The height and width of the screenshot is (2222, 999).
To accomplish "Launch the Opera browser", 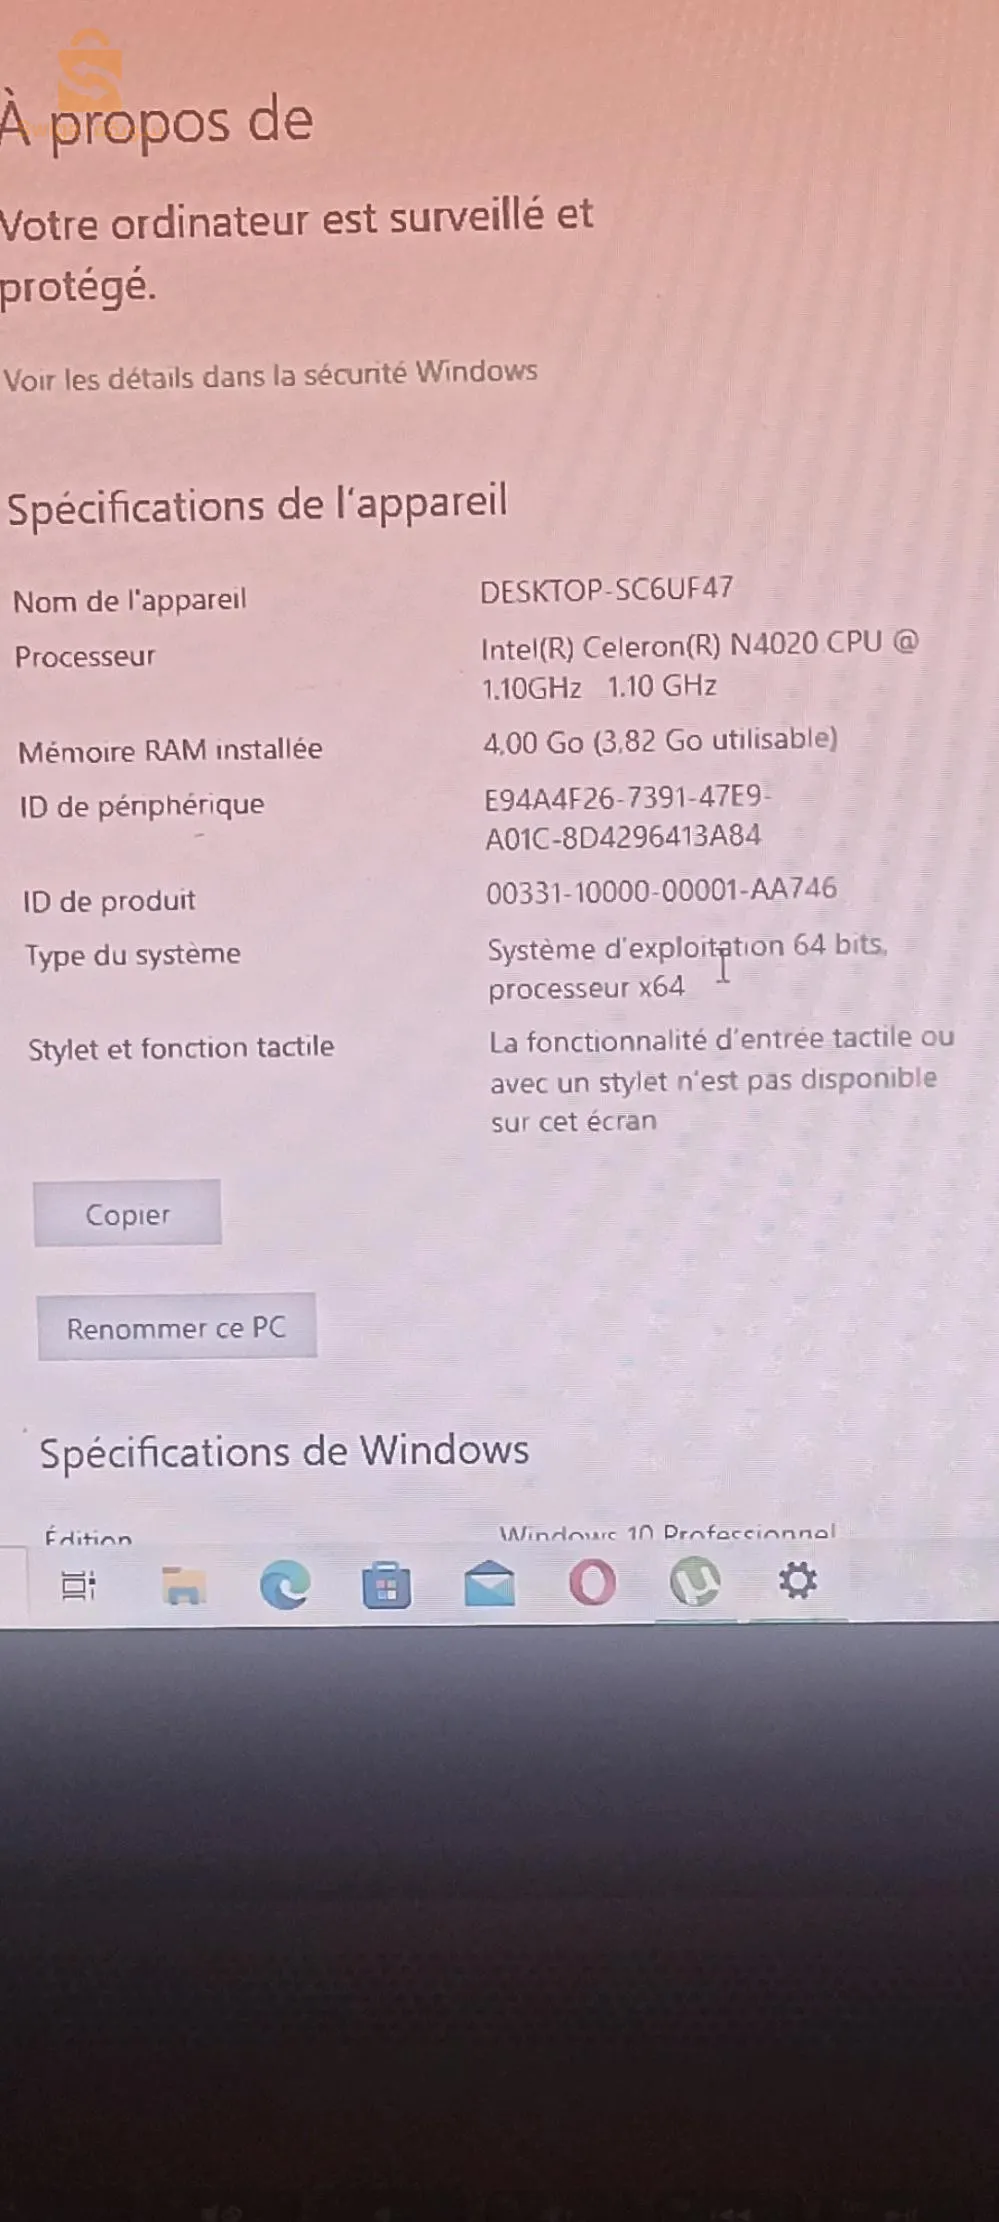I will (592, 1583).
